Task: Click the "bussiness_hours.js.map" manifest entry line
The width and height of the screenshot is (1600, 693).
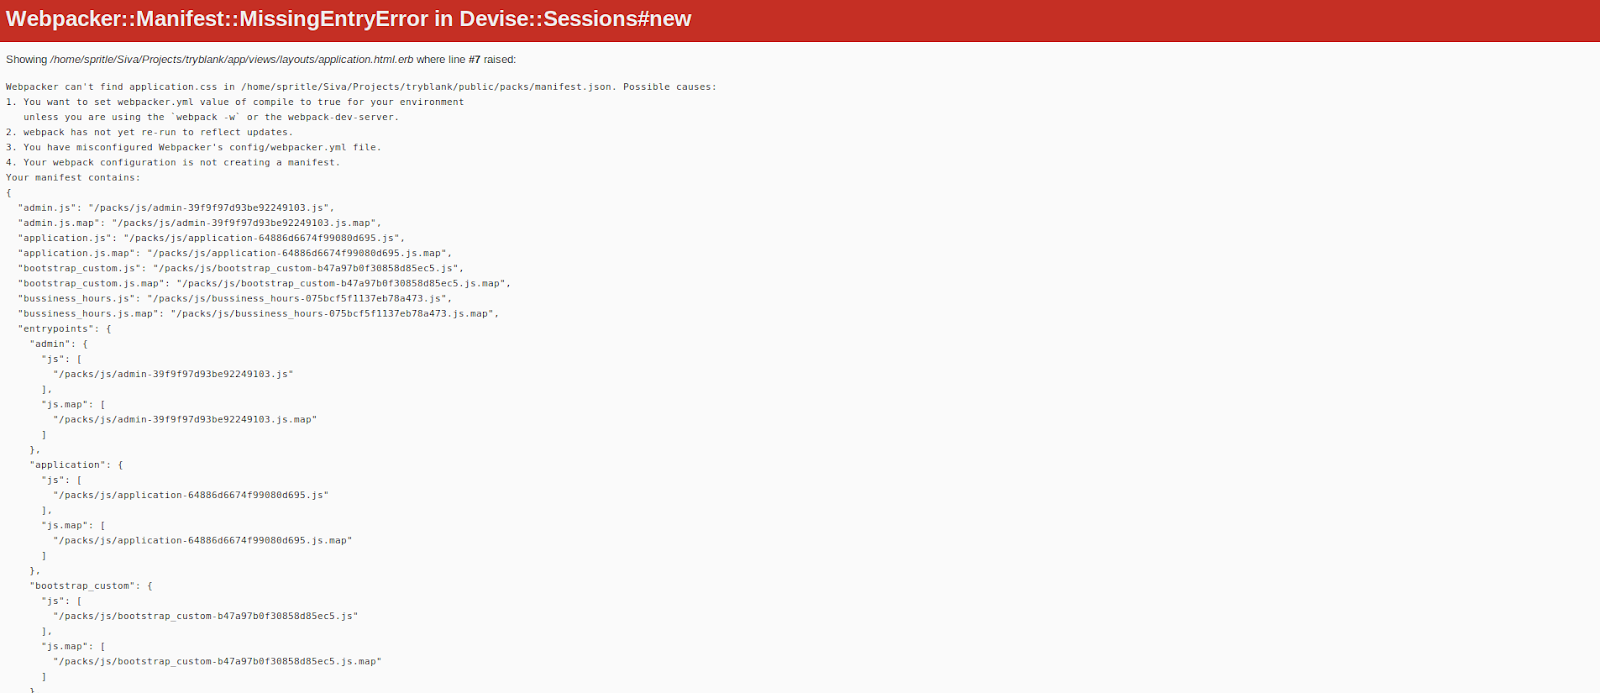Action: coord(258,313)
